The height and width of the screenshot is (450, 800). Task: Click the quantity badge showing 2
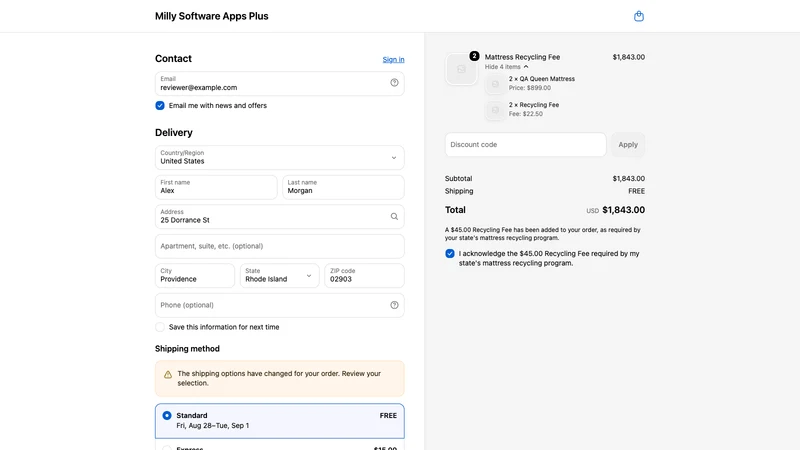click(474, 56)
